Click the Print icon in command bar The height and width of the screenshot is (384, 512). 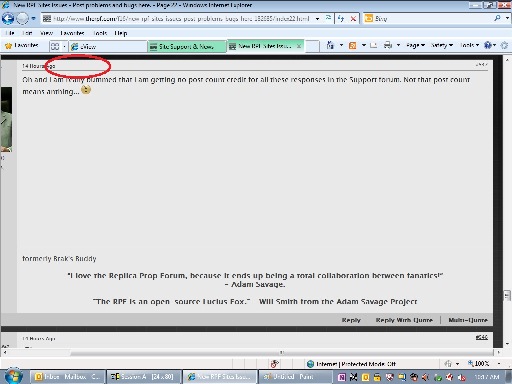tap(388, 45)
